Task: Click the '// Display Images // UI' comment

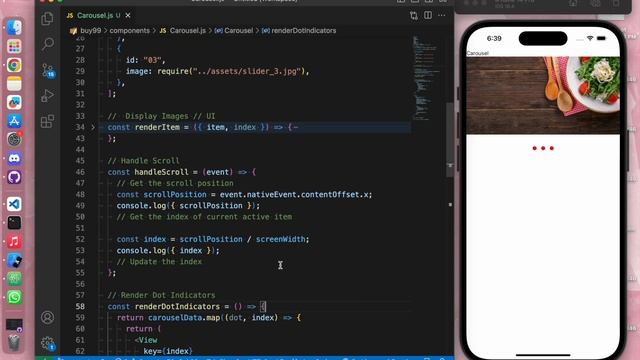Action: [x=162, y=116]
